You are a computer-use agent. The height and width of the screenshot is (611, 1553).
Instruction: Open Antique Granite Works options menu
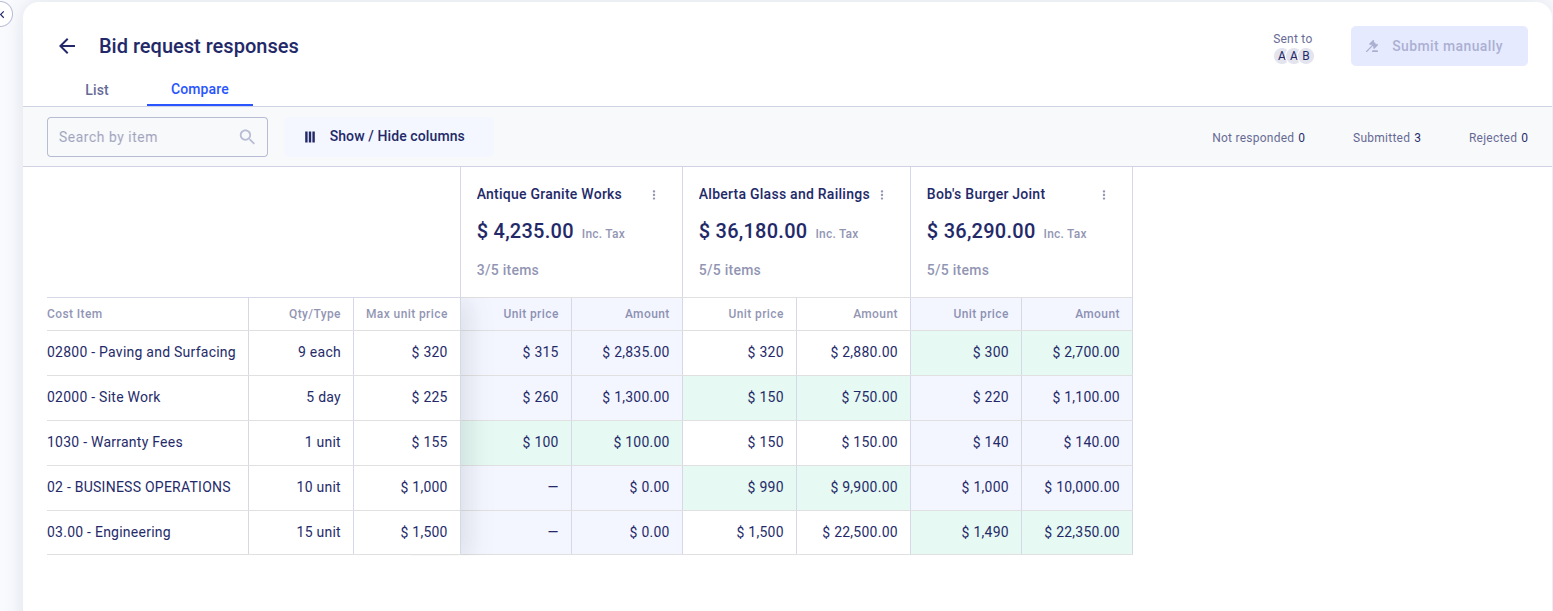pyautogui.click(x=654, y=195)
